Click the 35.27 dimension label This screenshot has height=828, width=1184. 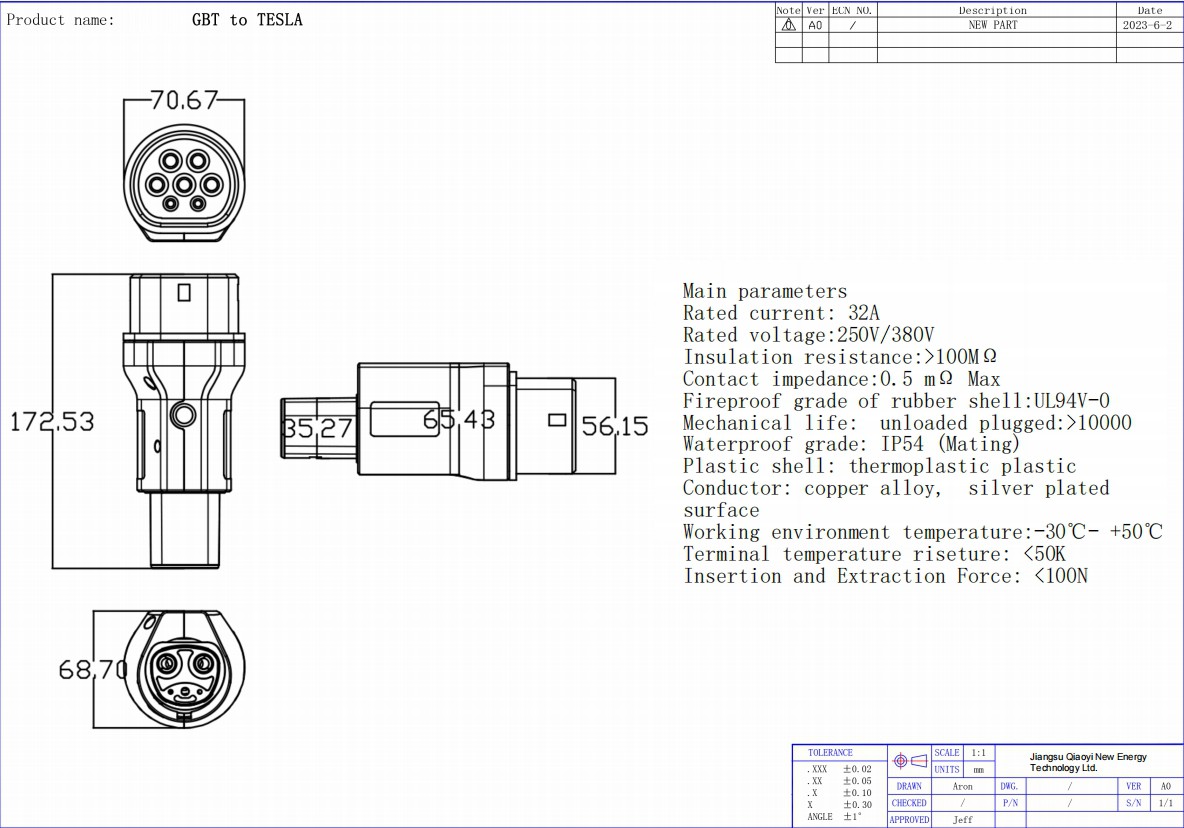[x=317, y=429]
